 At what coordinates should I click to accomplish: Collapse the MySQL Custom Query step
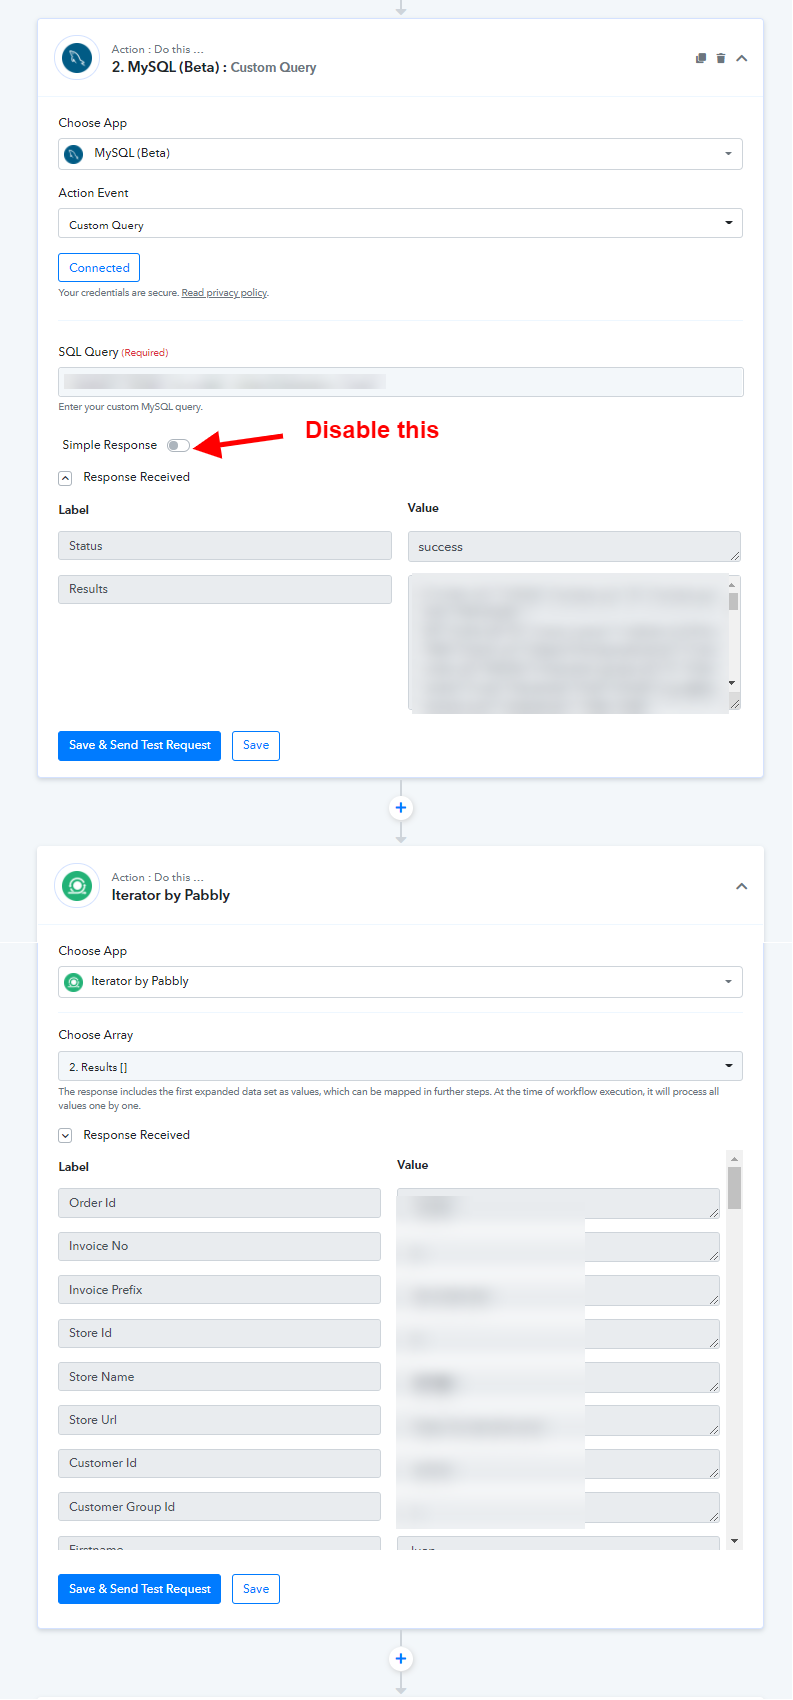coord(742,58)
